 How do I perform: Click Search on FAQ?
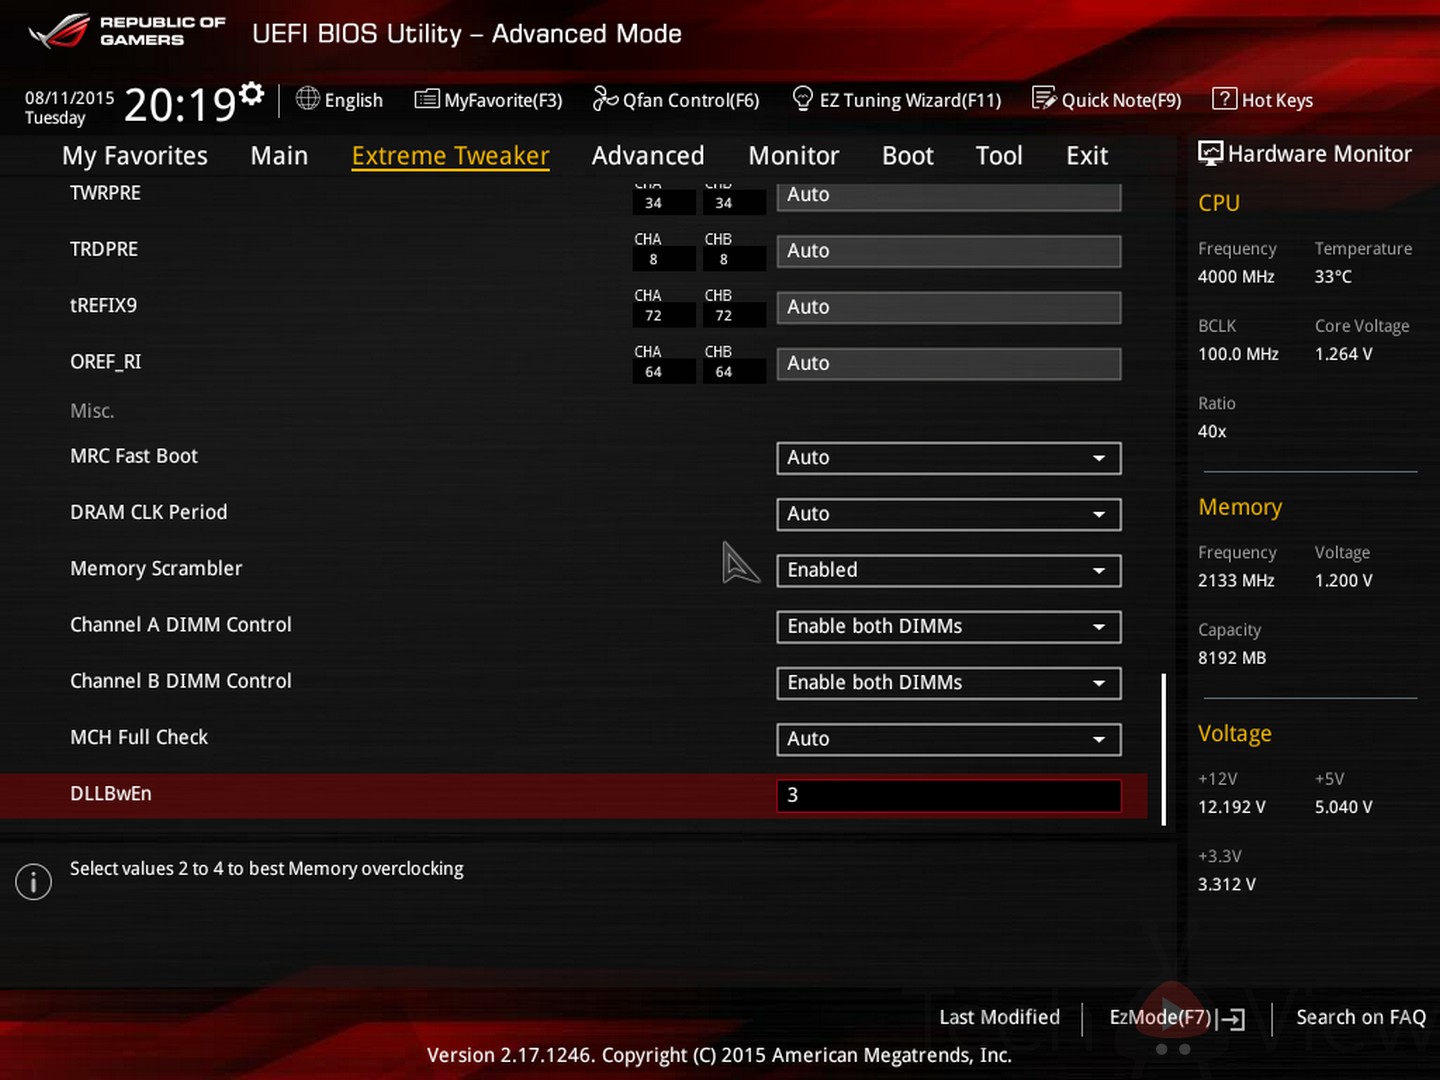coord(1361,1017)
